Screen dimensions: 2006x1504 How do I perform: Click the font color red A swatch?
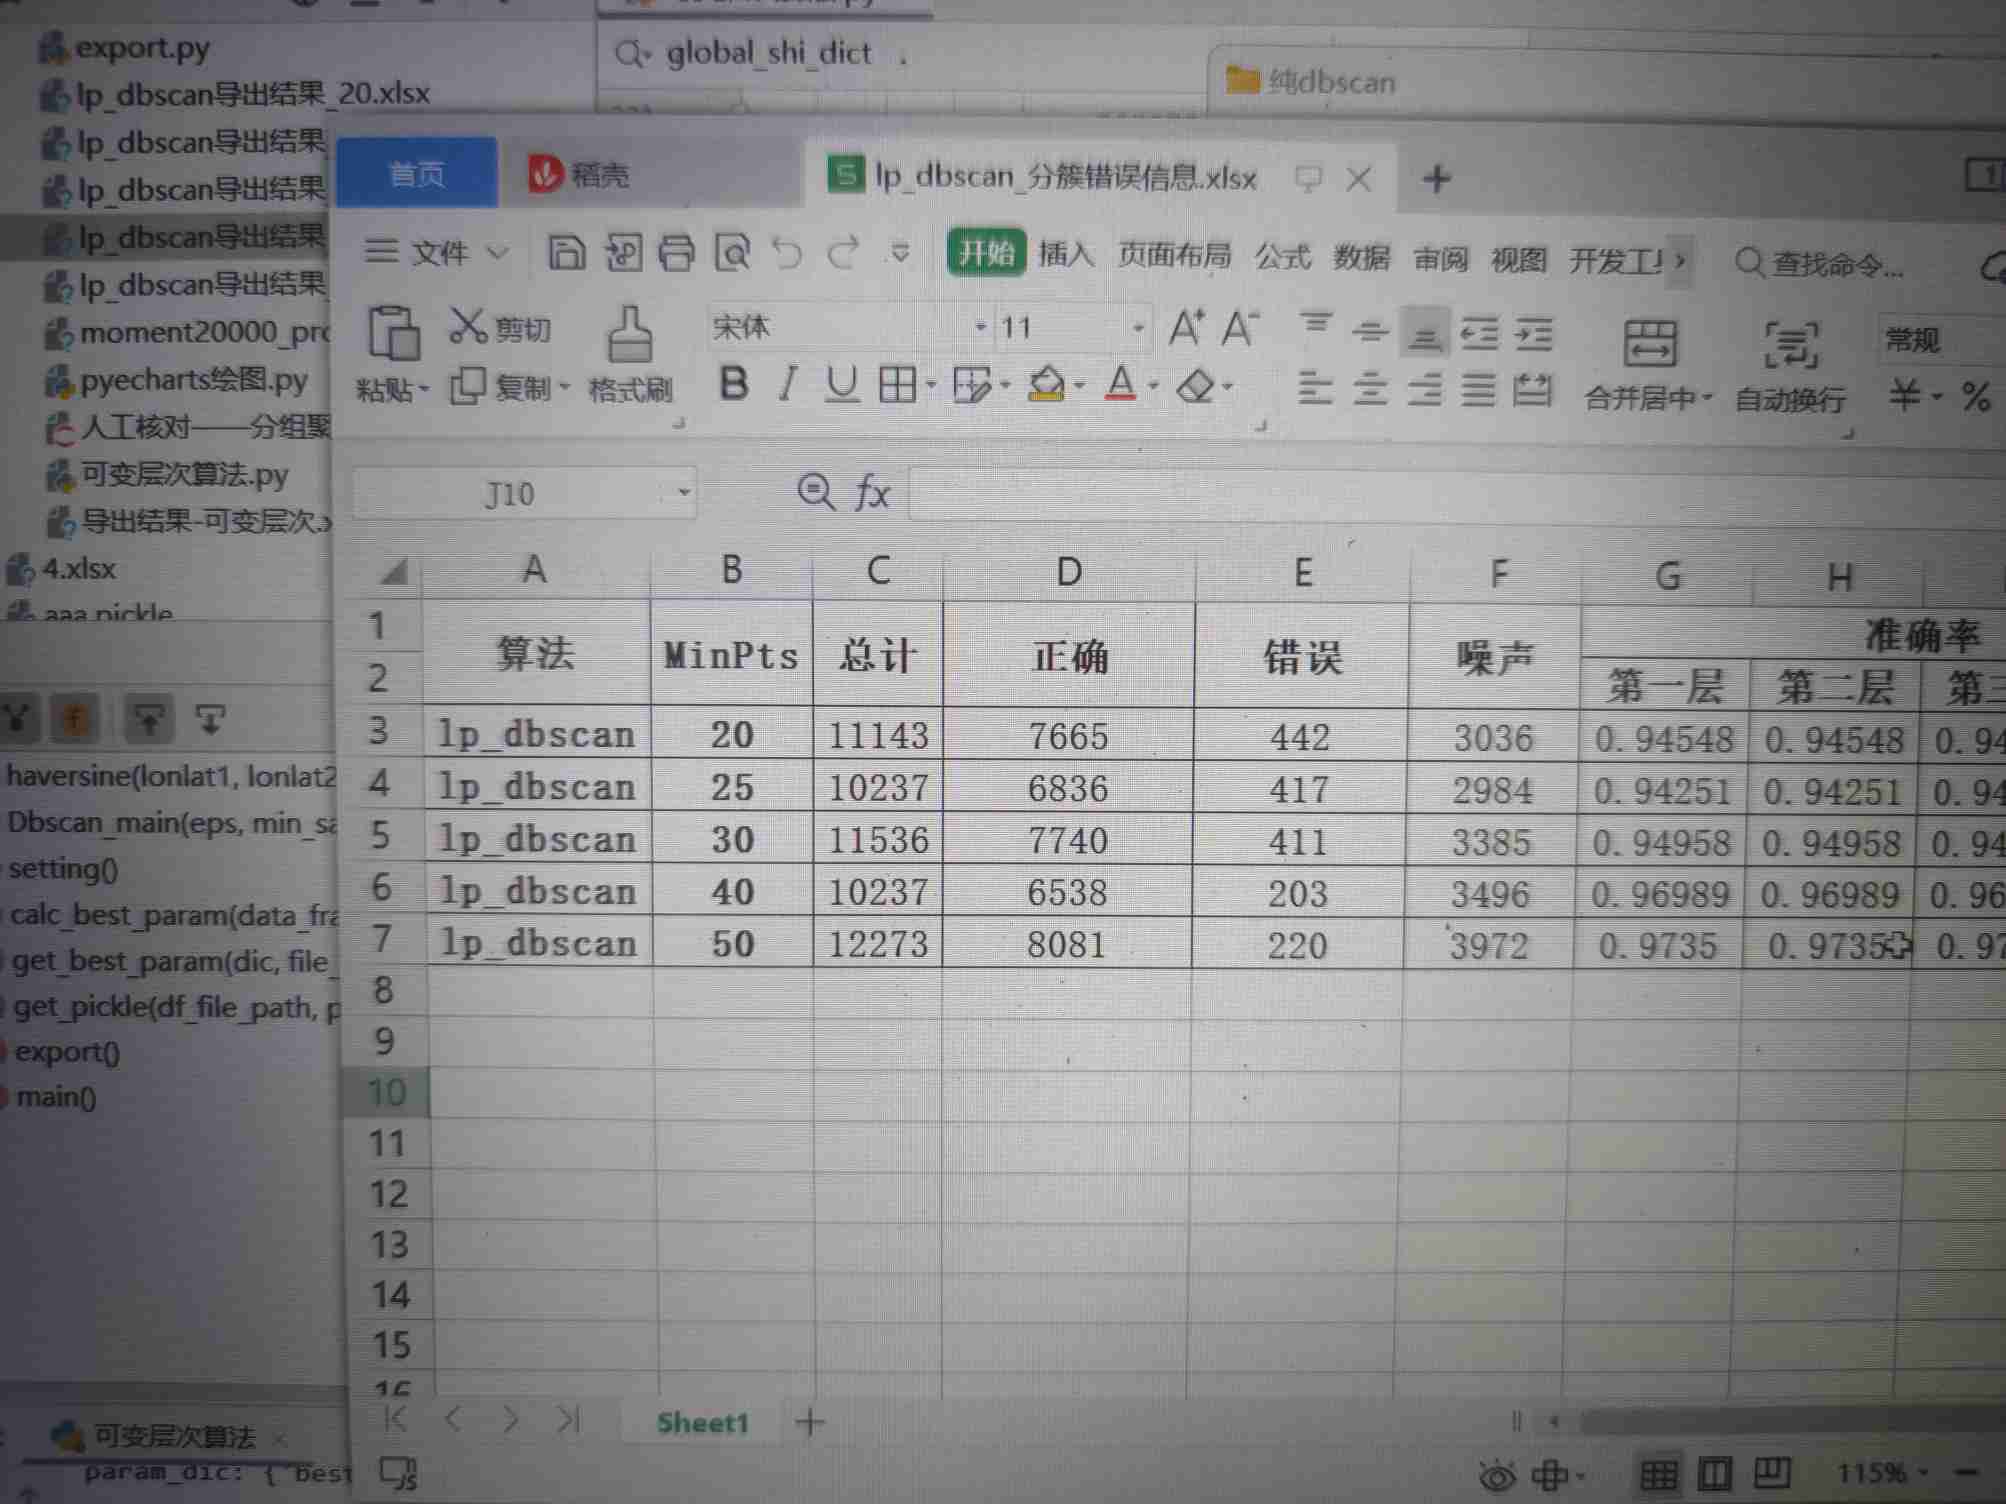tap(1120, 384)
